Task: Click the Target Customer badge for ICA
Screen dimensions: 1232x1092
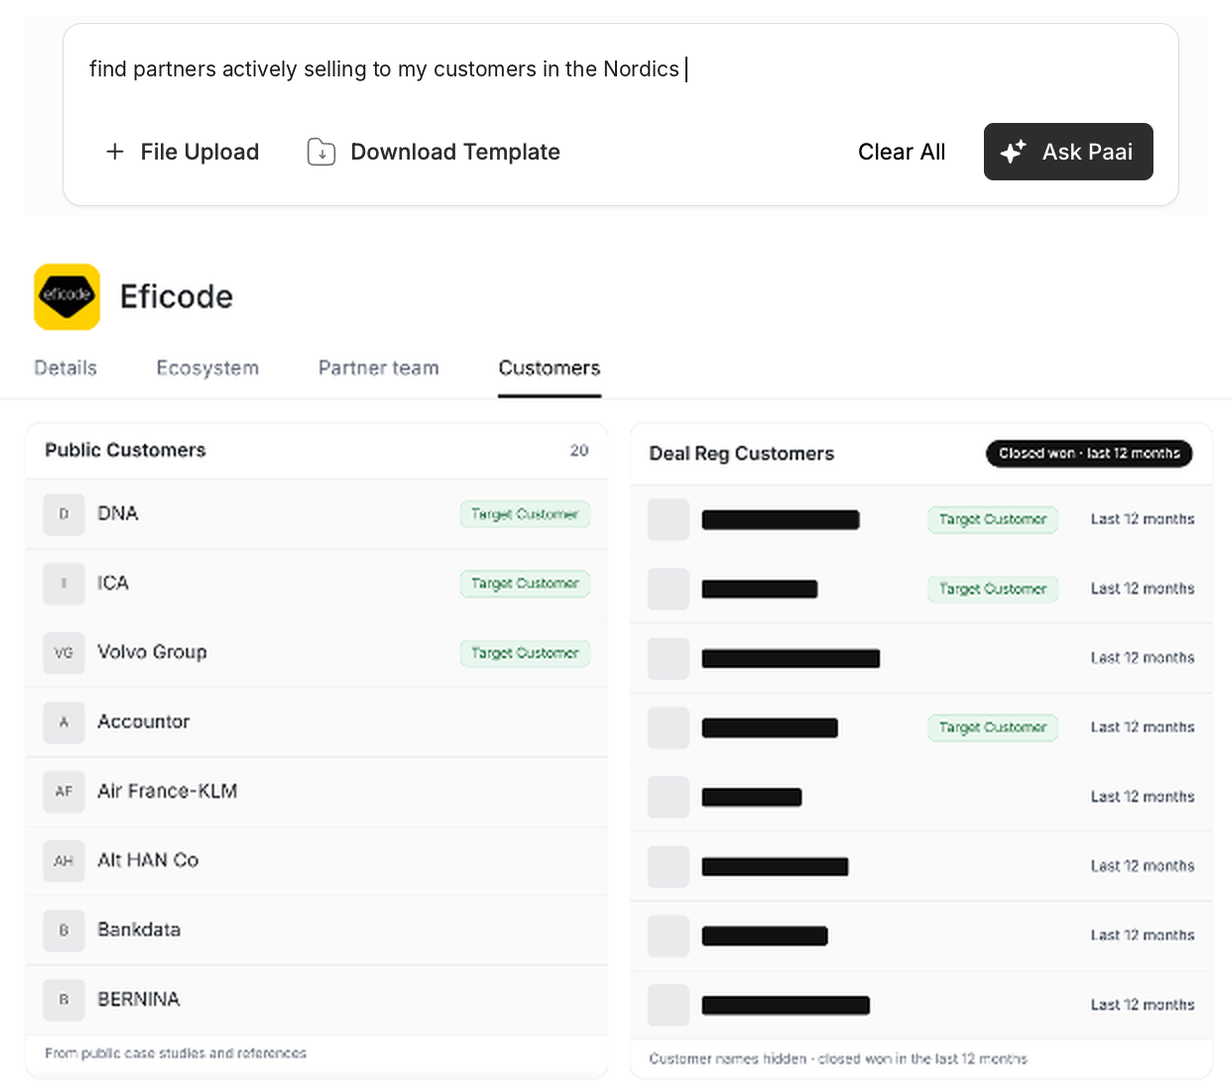Action: 525,583
